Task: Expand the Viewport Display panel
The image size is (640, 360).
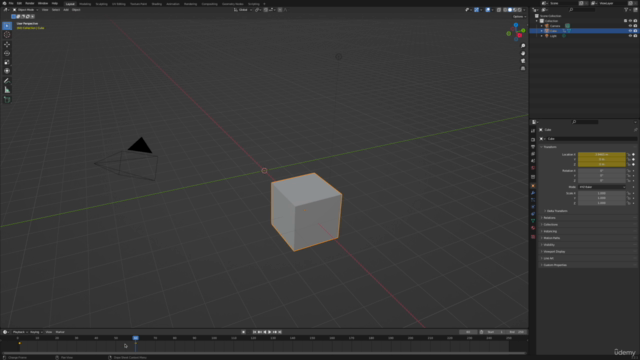Action: 554,251
